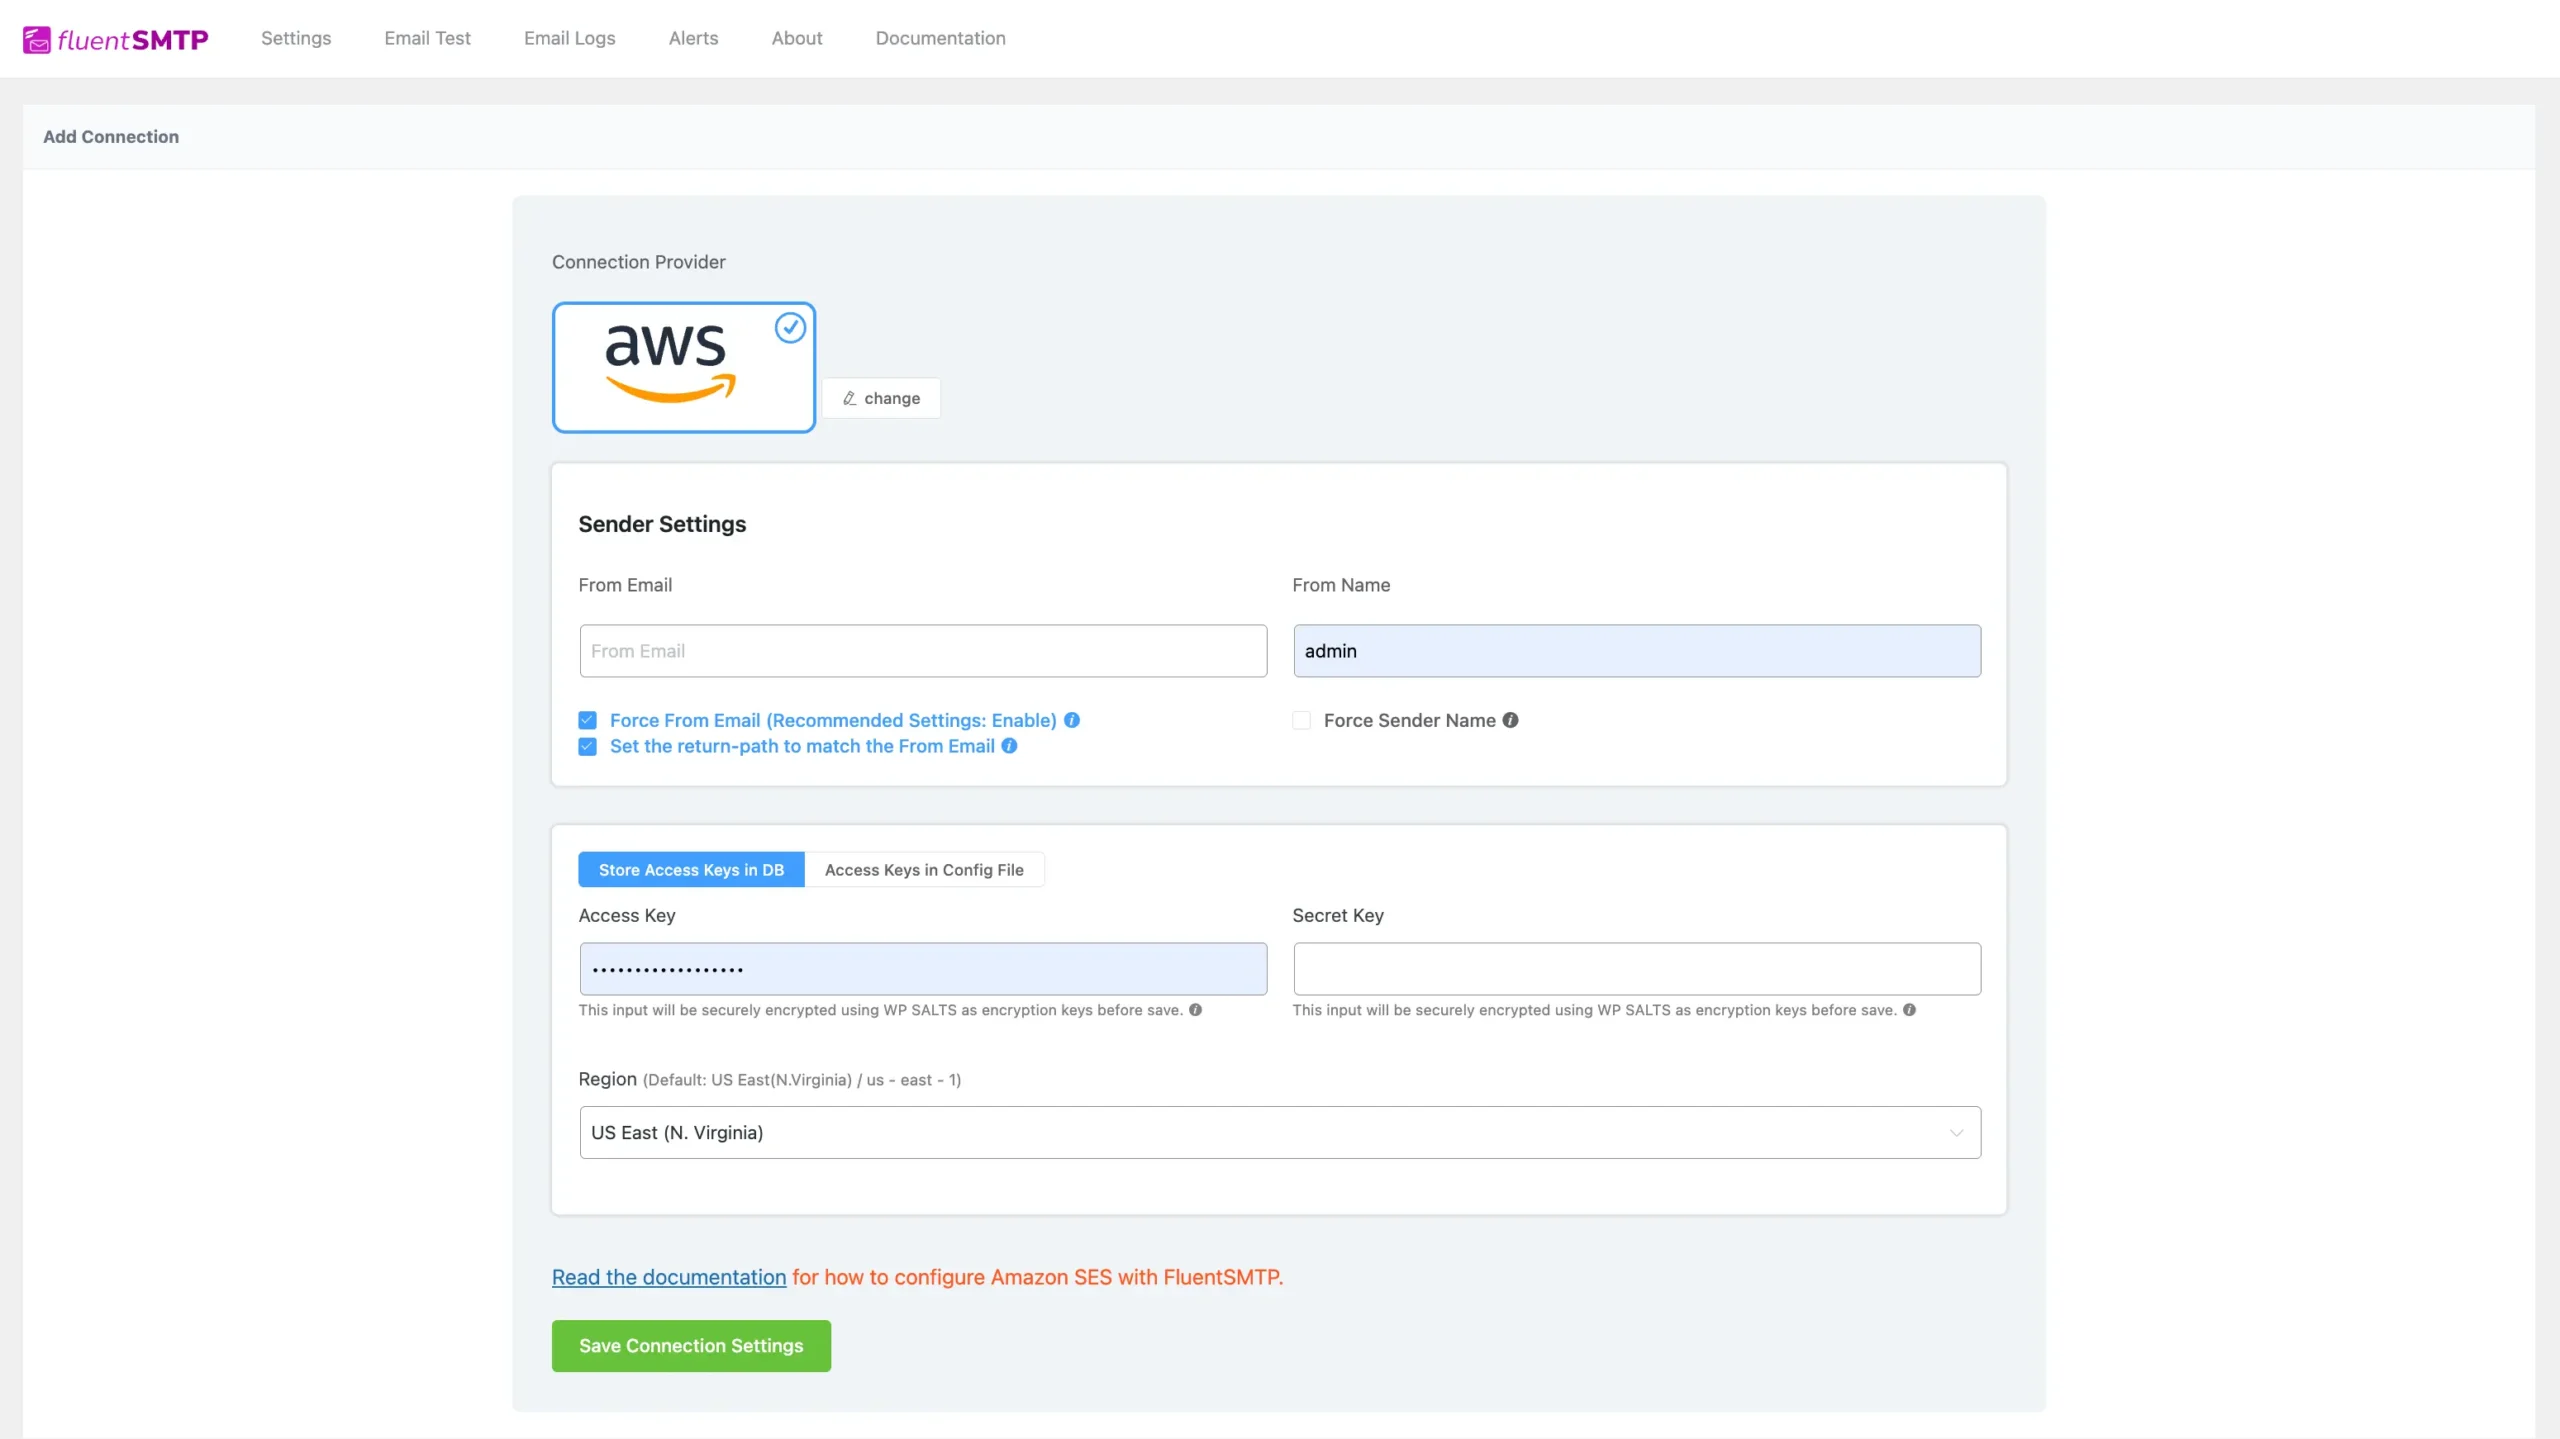Click the From Email input field

pos(923,651)
